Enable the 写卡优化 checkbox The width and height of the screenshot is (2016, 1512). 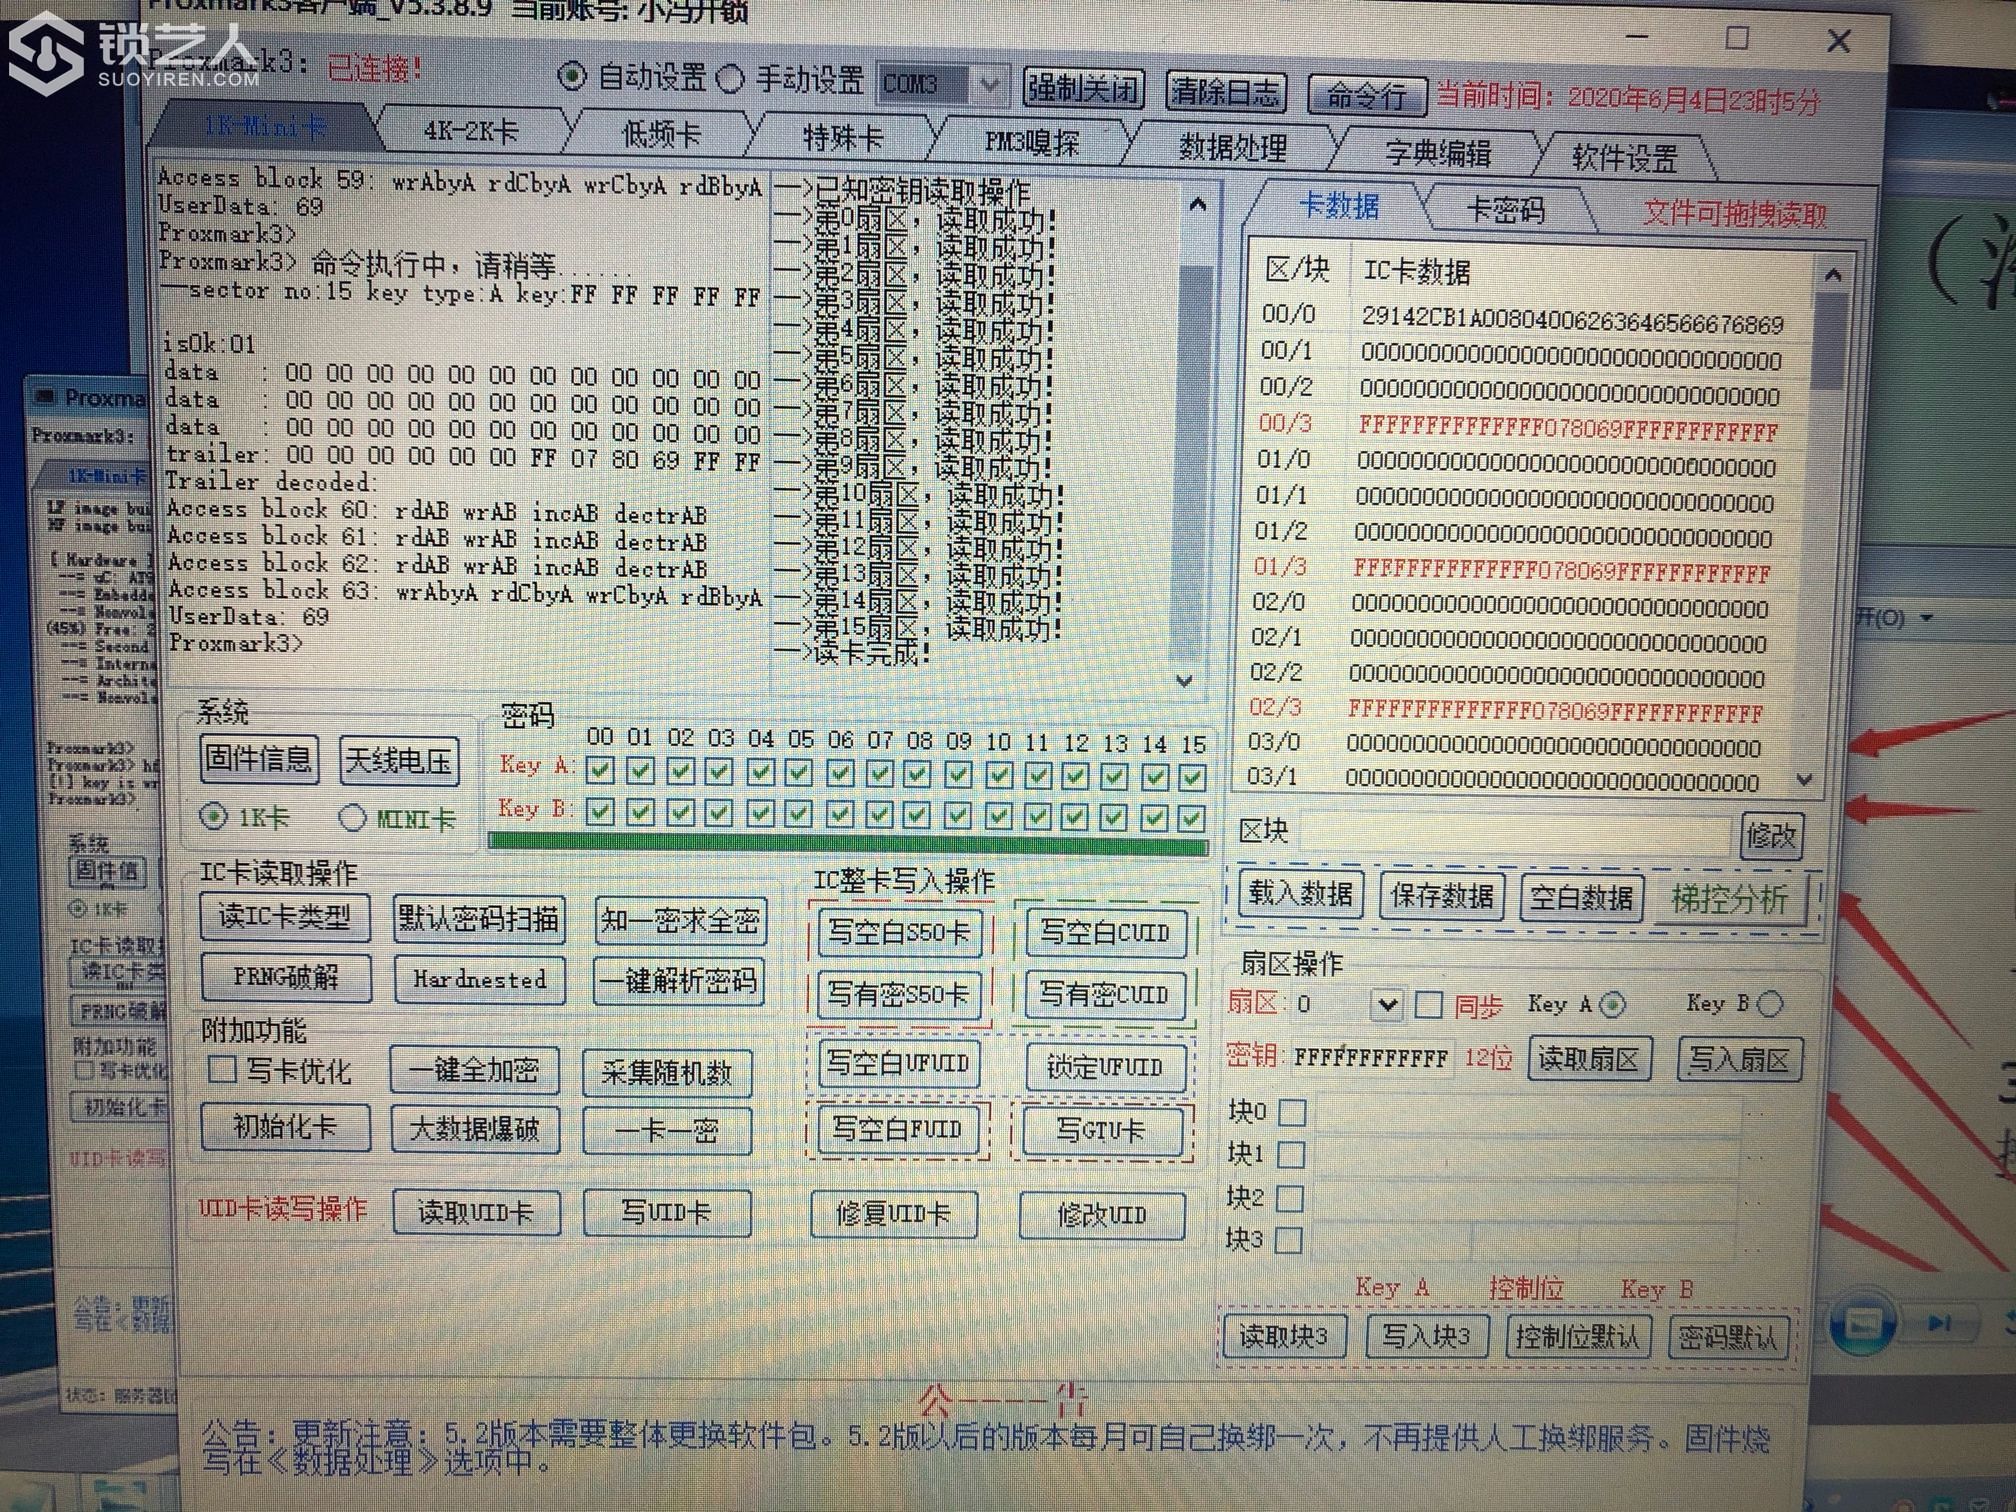click(x=222, y=1070)
